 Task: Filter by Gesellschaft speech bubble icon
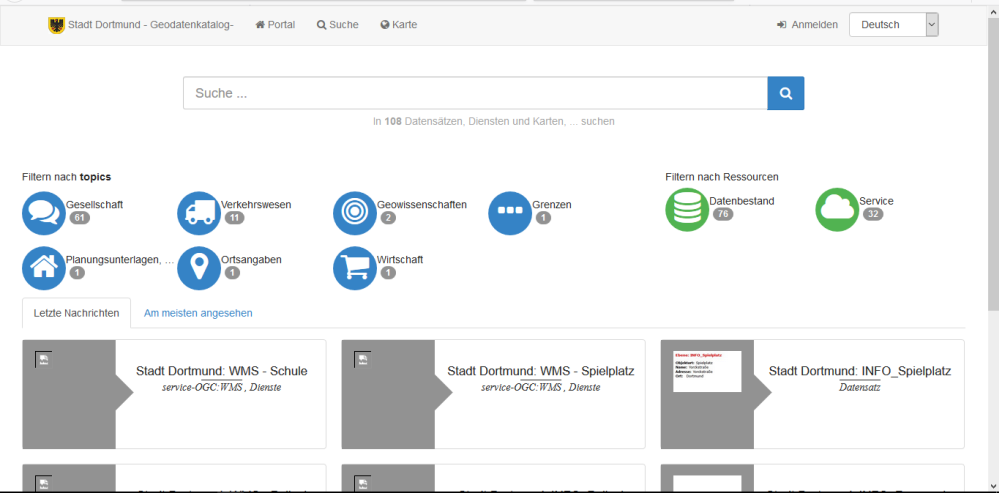[x=44, y=213]
